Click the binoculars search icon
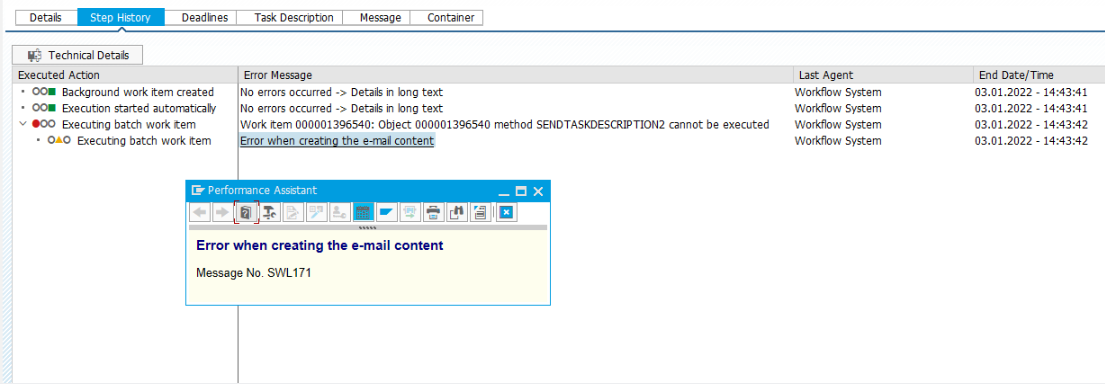The height and width of the screenshot is (384, 1105). click(456, 211)
